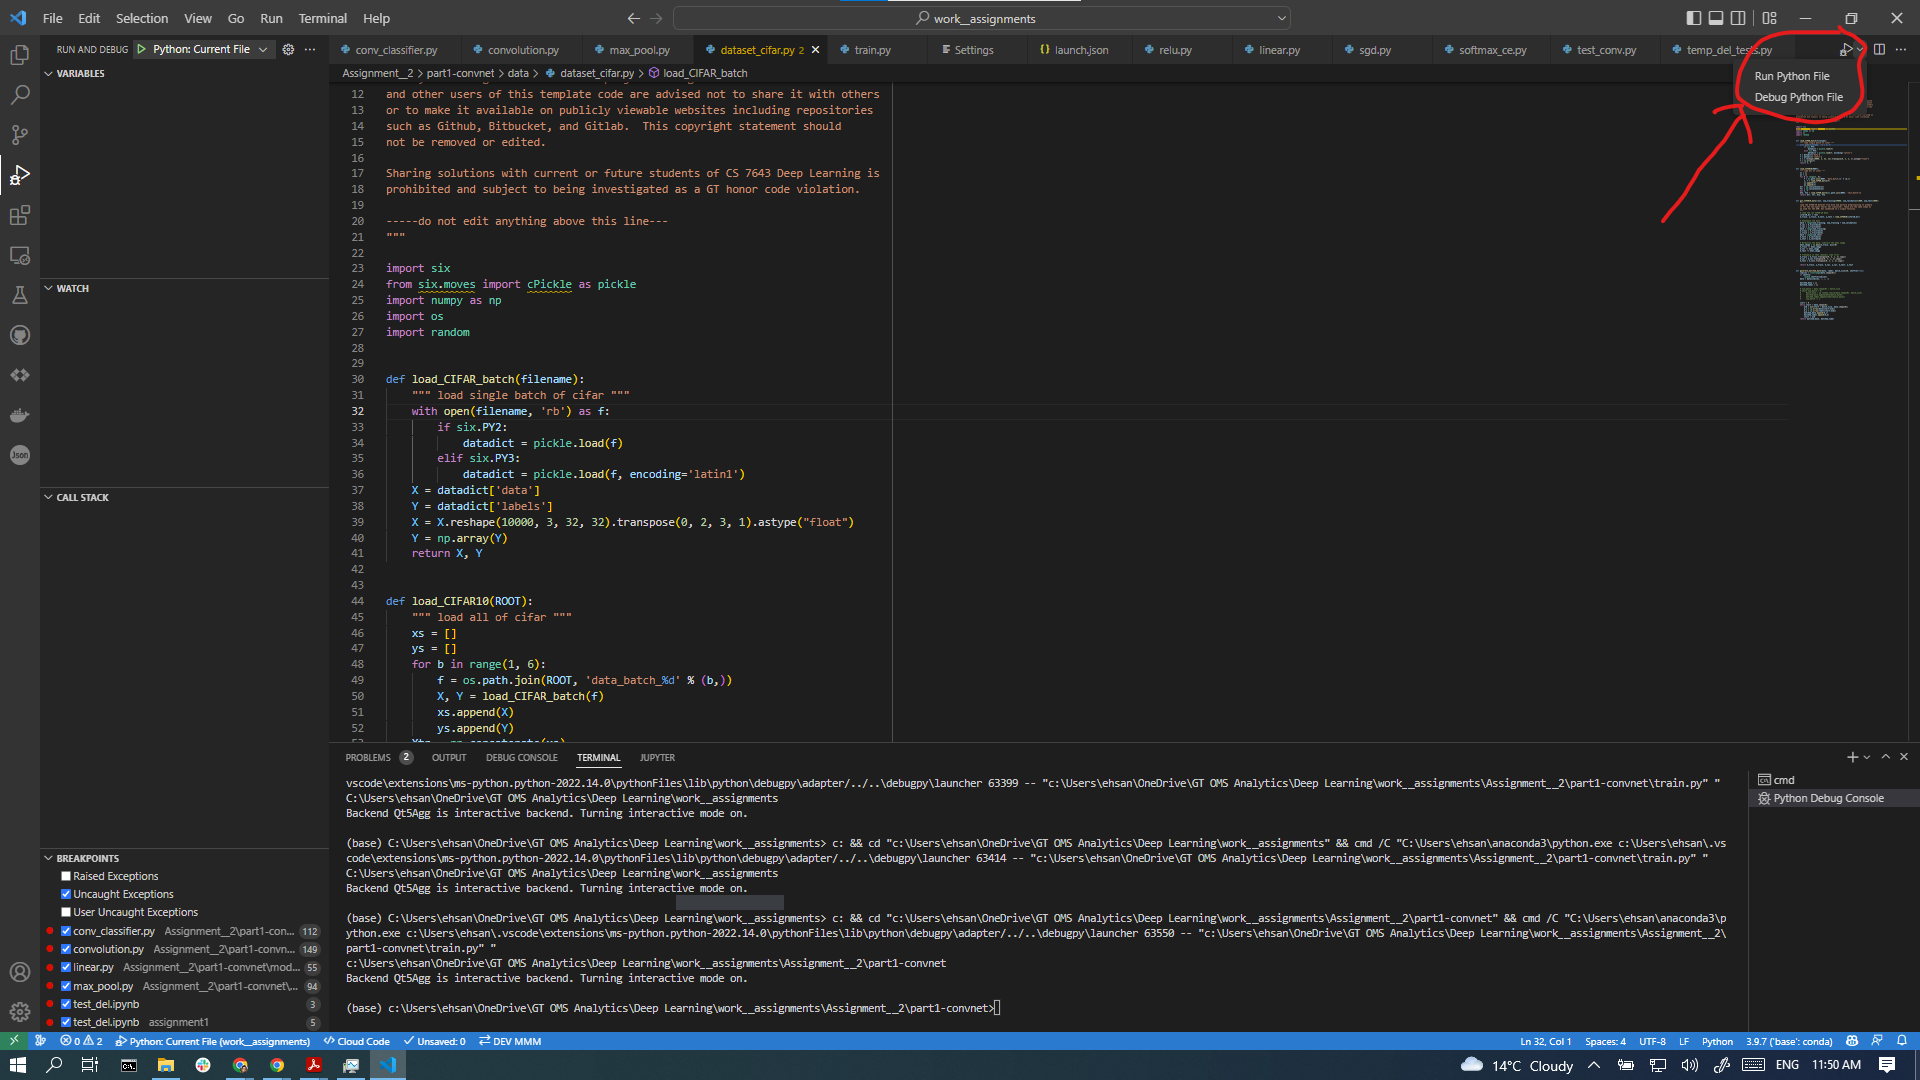
Task: Click the Cloud Code status item
Action: pos(357,1041)
